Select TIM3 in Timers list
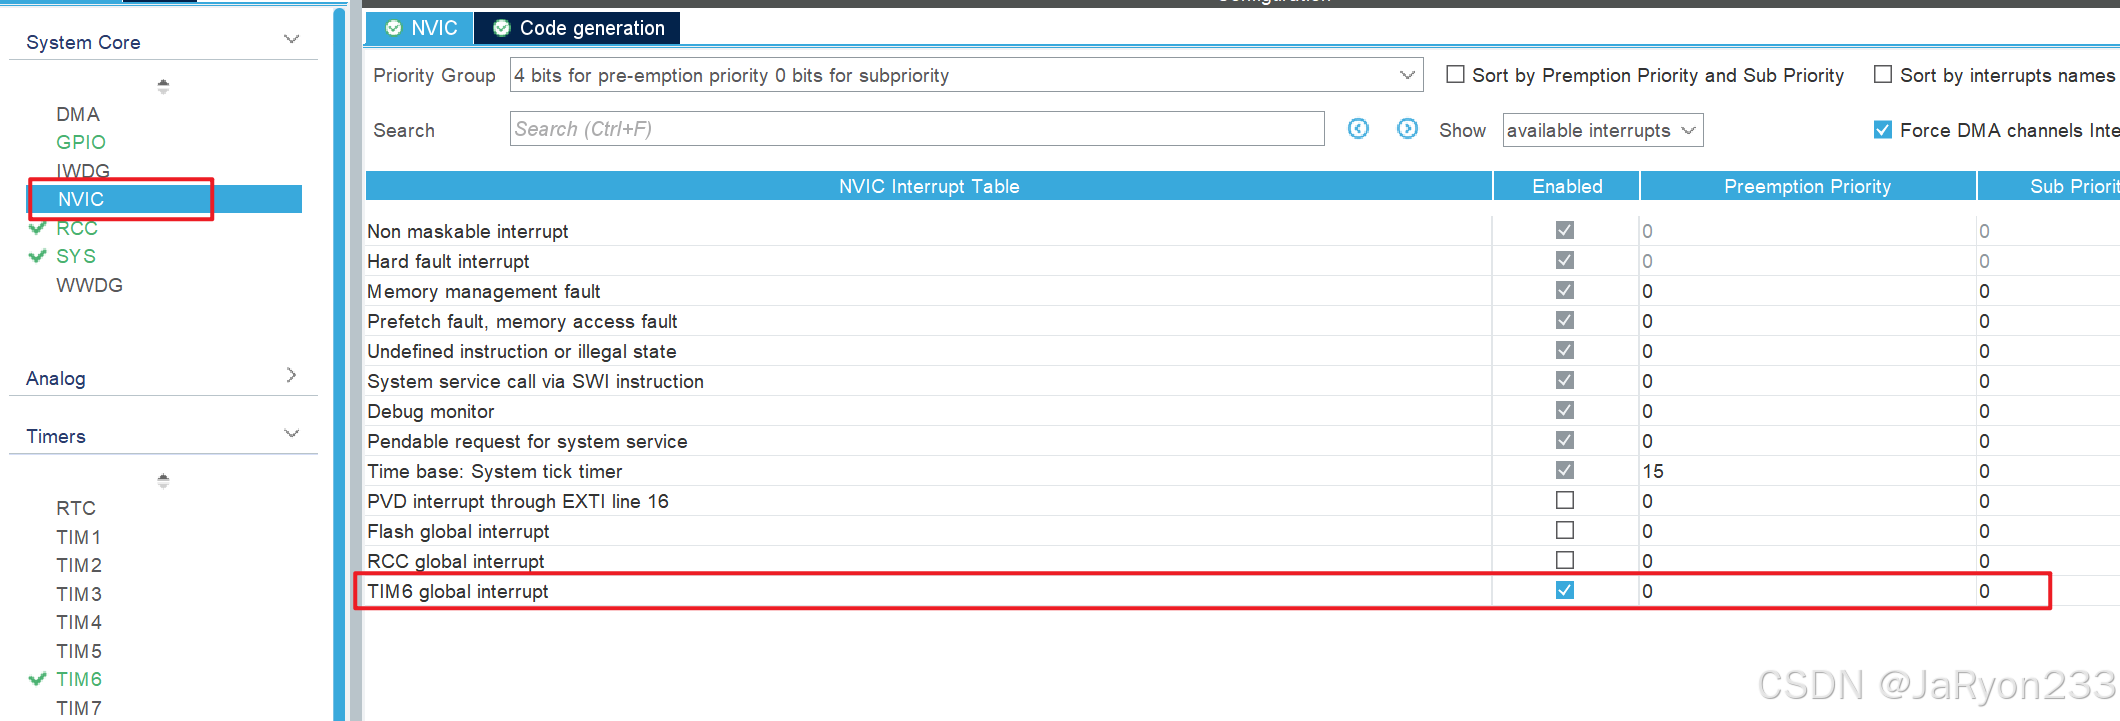This screenshot has height=721, width=2120. [79, 594]
